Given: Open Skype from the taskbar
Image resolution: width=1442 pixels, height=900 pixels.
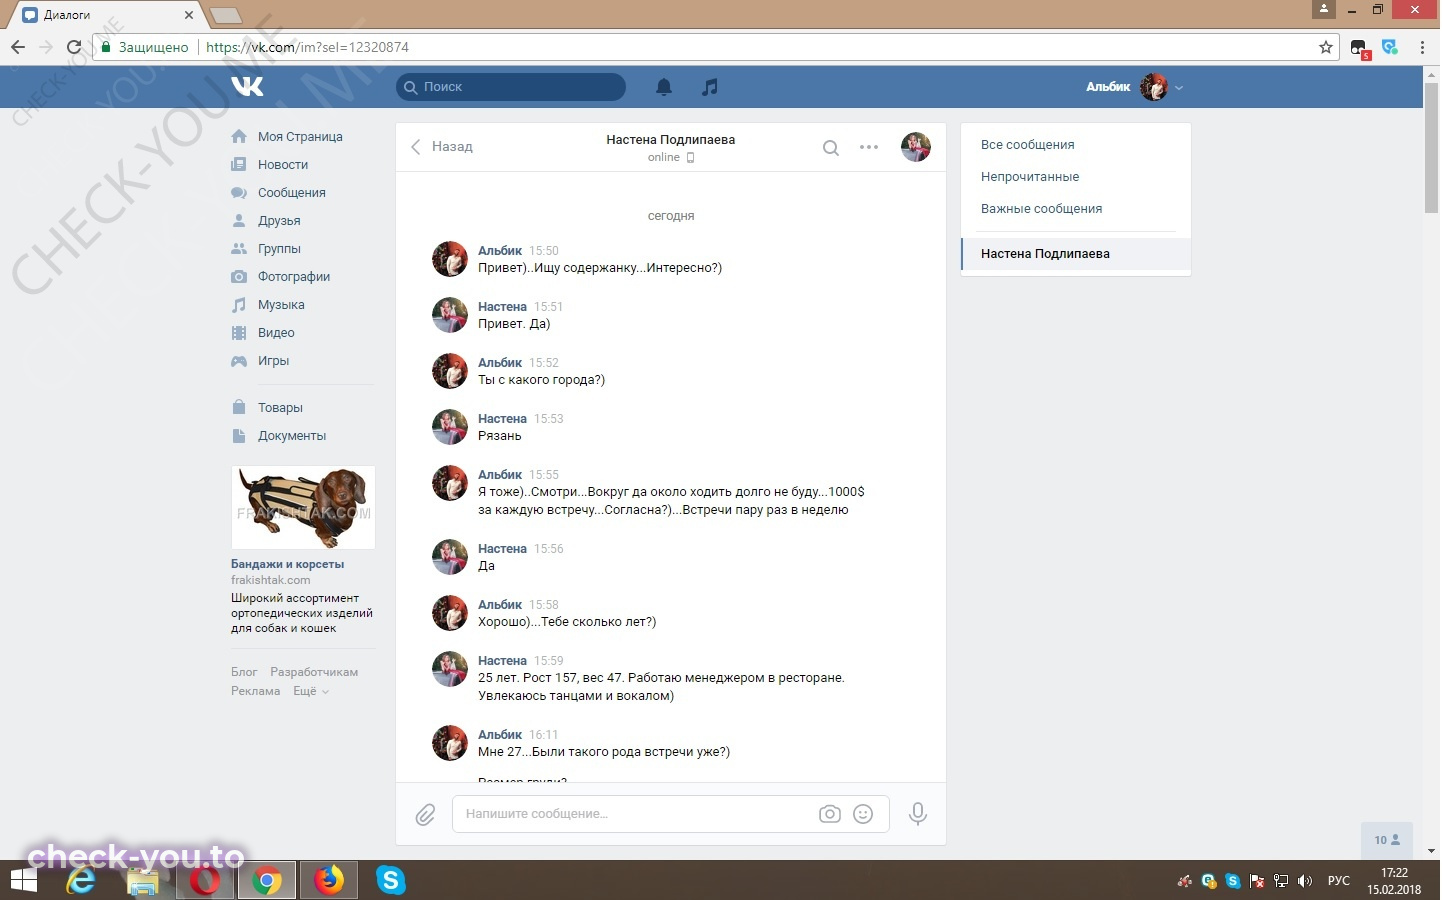Looking at the screenshot, I should pyautogui.click(x=390, y=881).
